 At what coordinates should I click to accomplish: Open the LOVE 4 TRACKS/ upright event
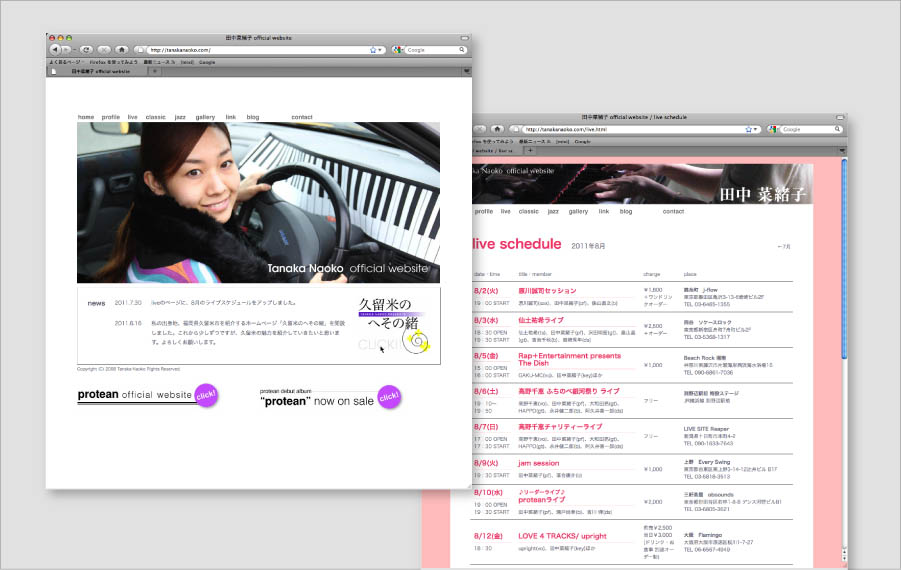tap(562, 536)
